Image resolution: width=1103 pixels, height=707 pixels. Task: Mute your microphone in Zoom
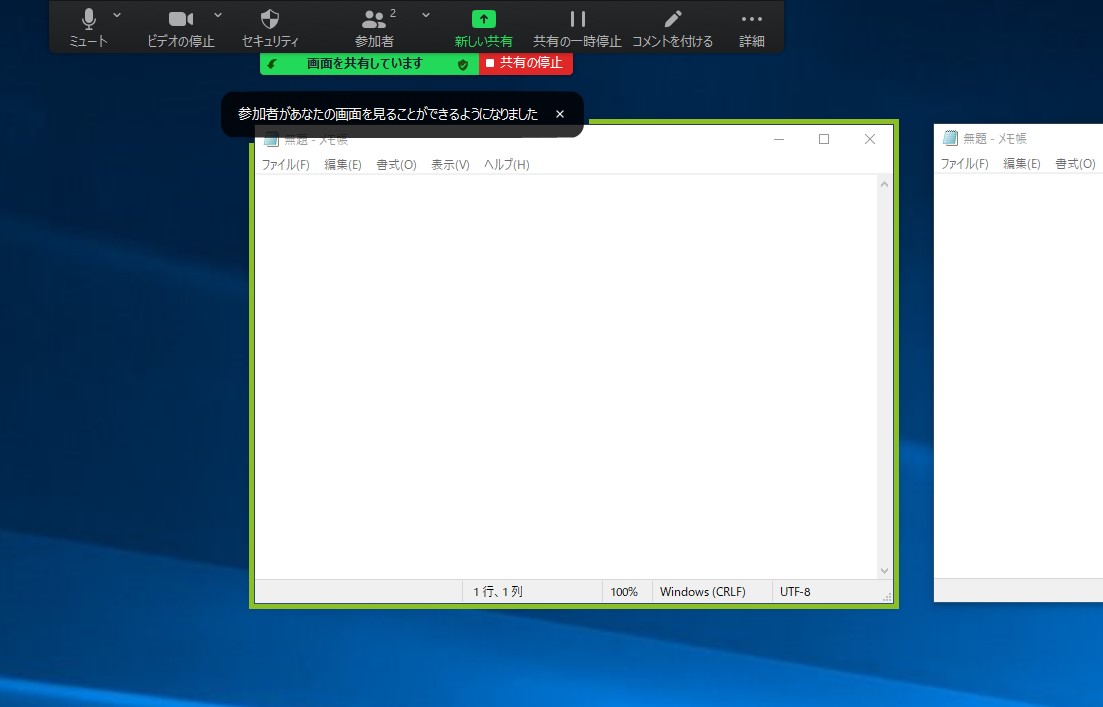coord(88,27)
